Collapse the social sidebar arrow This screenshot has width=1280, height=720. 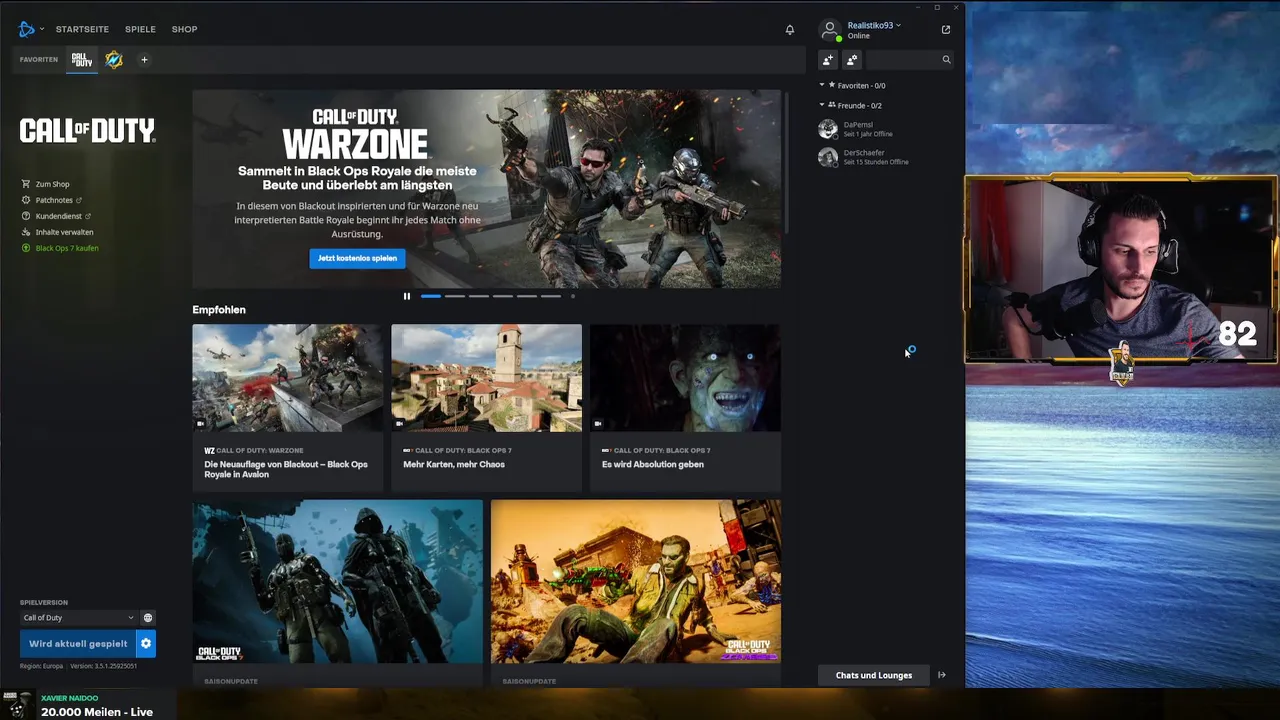(x=942, y=675)
